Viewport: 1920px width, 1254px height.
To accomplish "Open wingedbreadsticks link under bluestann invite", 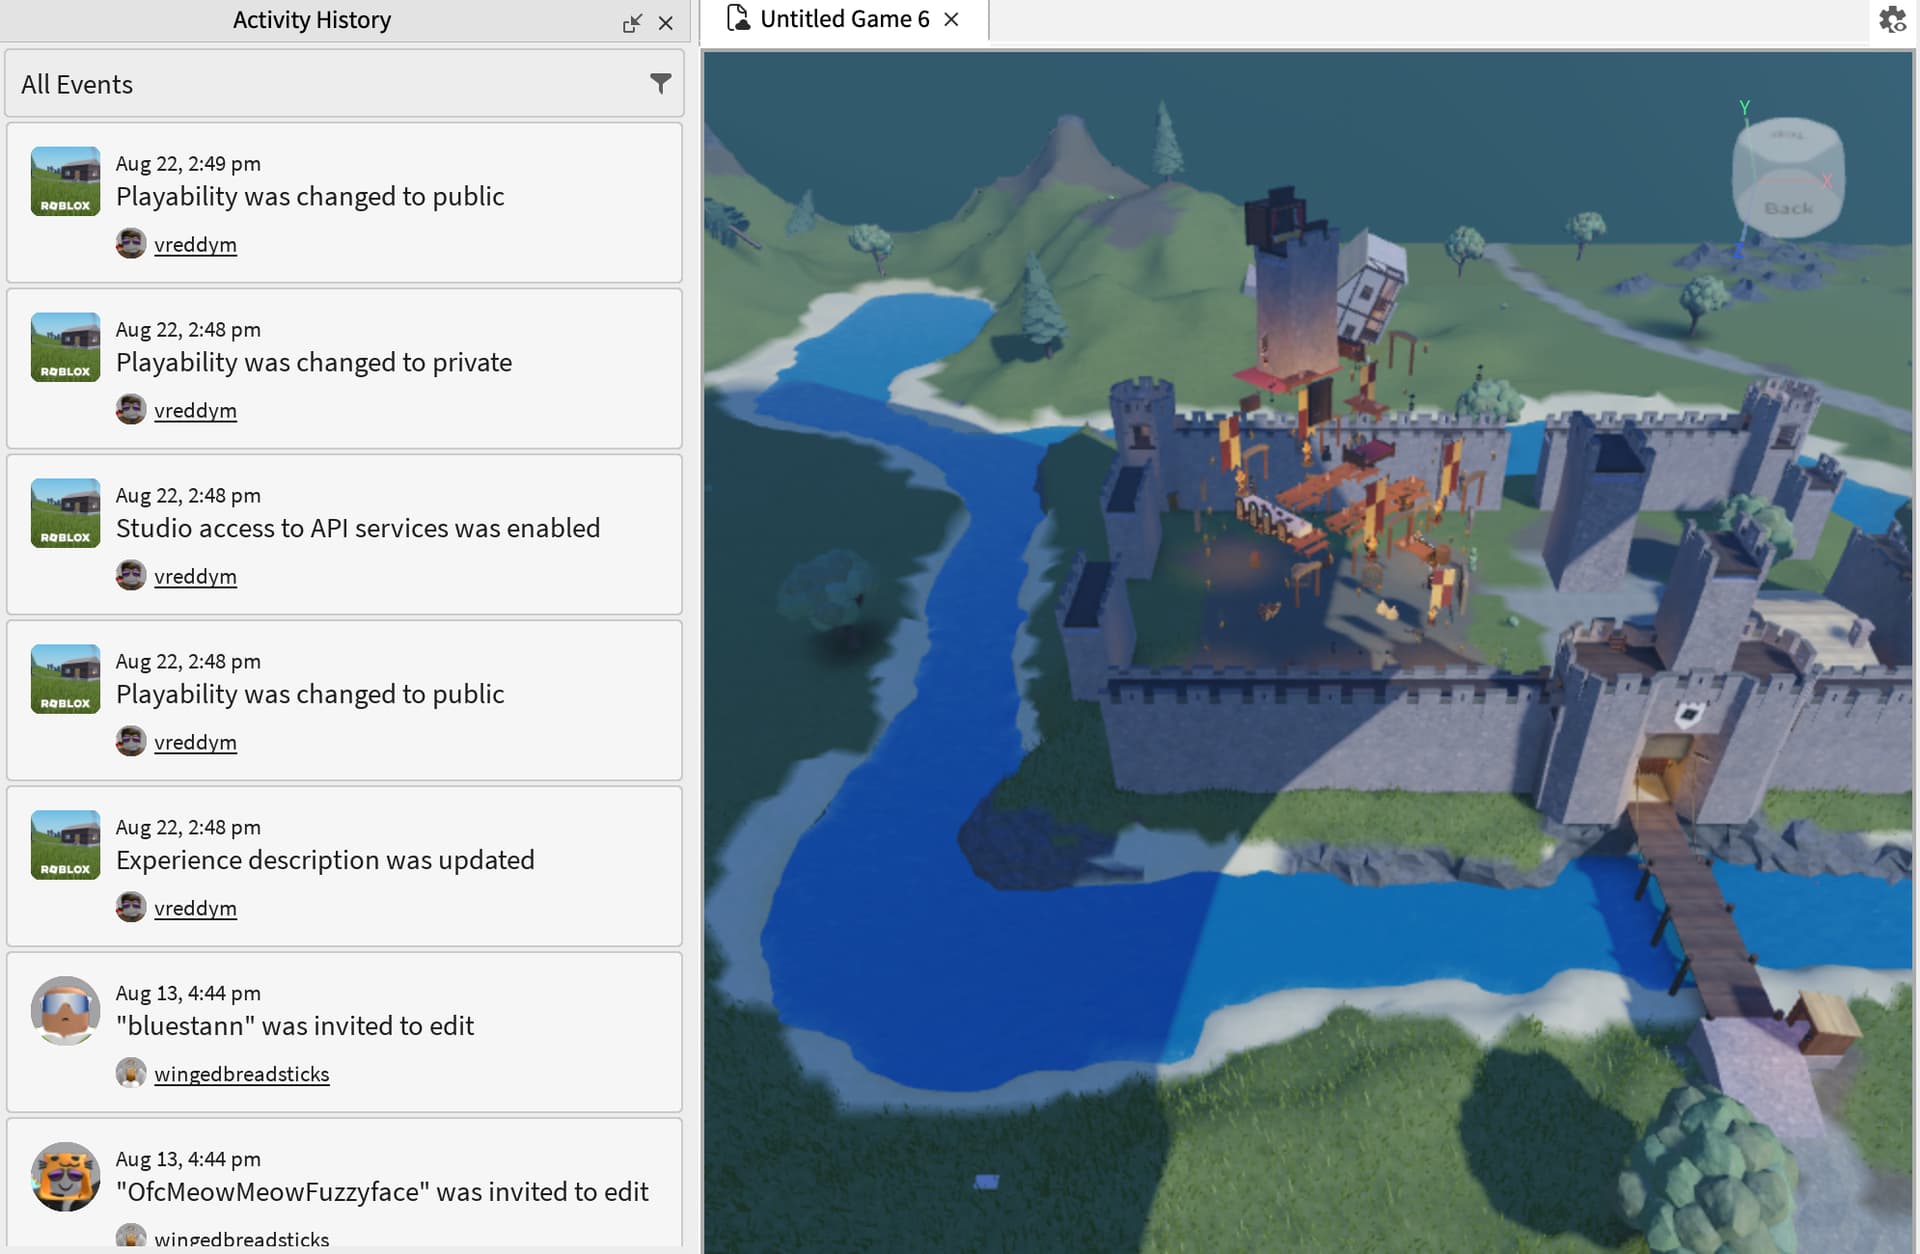I will [x=241, y=1074].
